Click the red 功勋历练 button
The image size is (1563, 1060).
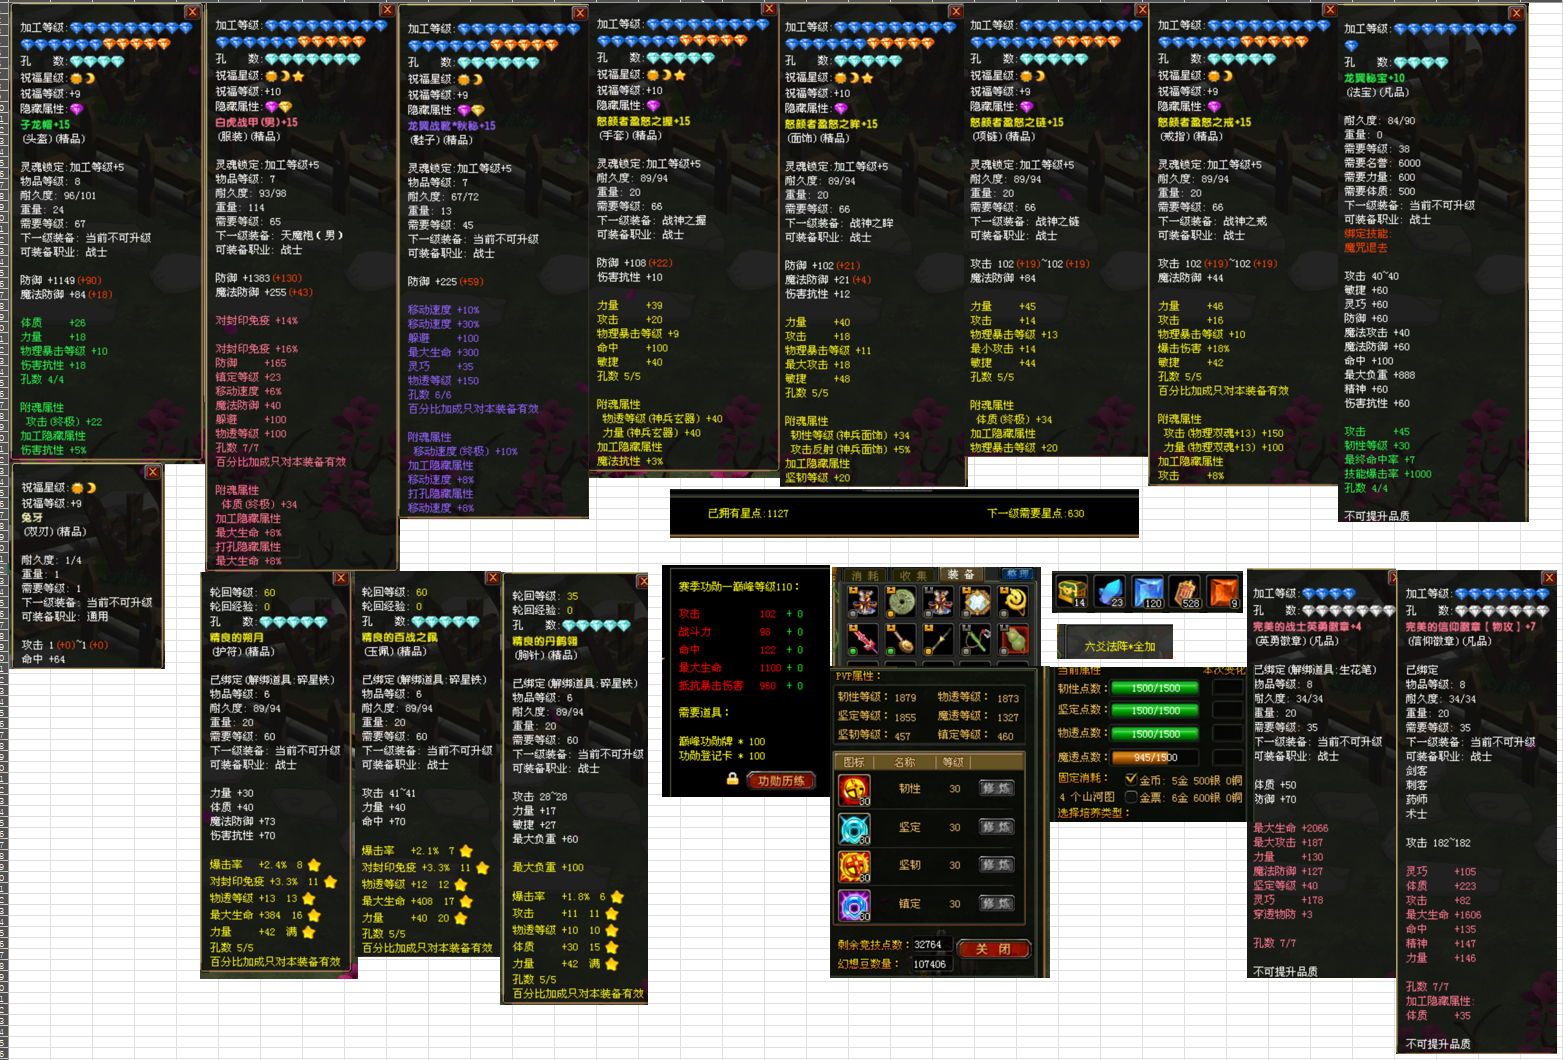pyautogui.click(x=782, y=781)
